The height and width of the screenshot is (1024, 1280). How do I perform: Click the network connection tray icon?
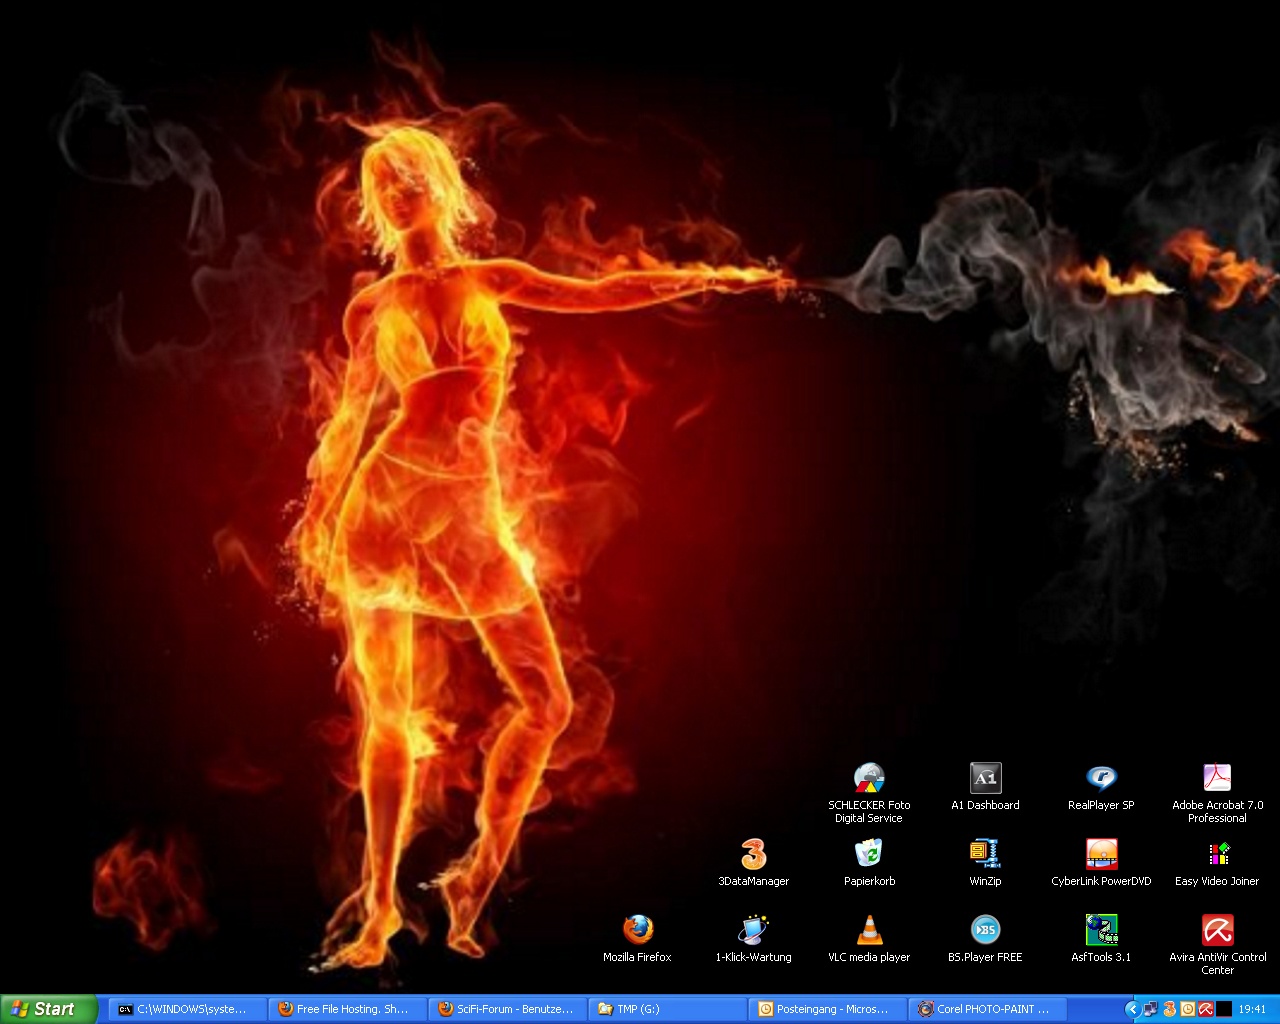click(x=1151, y=1009)
